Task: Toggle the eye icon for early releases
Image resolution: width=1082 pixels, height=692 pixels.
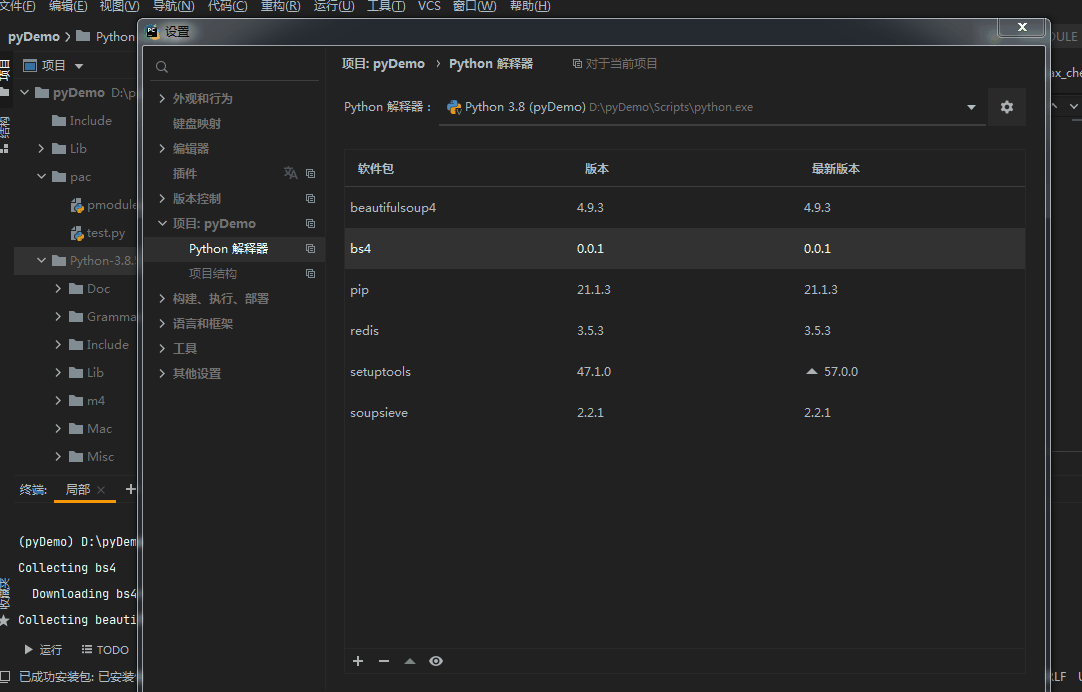Action: point(436,661)
